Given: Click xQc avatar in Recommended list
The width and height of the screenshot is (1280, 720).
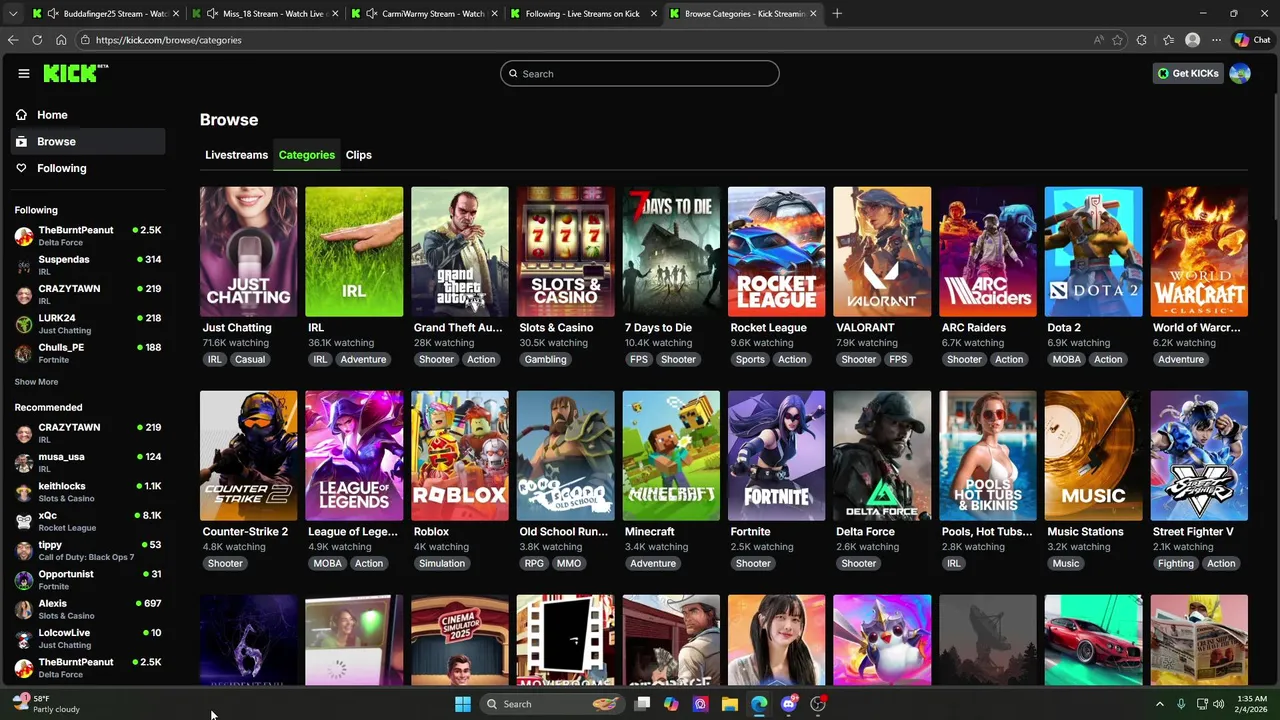Looking at the screenshot, I should click(x=24, y=521).
